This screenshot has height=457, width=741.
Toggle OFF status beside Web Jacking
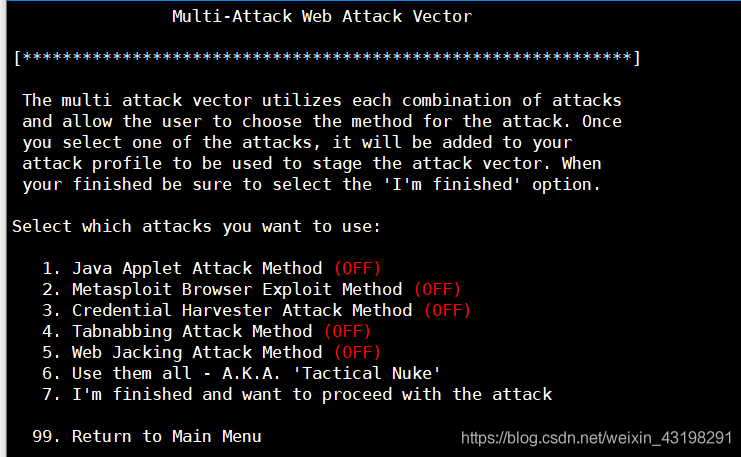(x=357, y=353)
